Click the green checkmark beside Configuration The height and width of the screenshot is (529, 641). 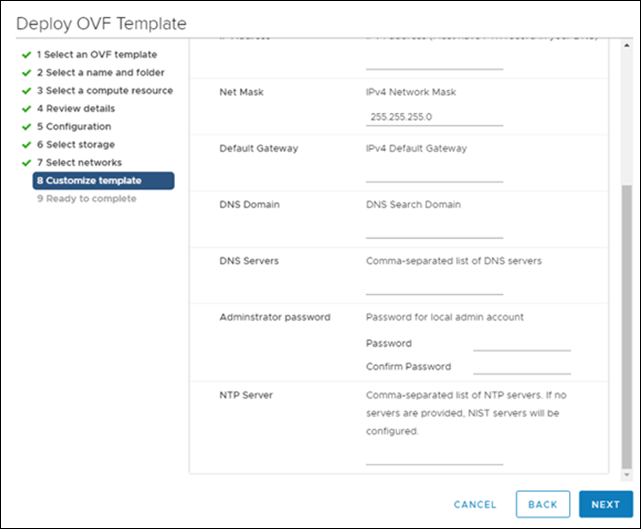click(x=26, y=126)
